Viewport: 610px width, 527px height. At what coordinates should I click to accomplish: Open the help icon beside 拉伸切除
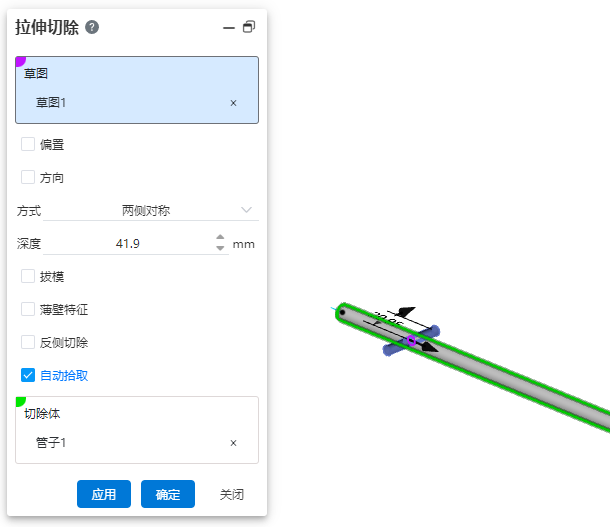click(92, 27)
